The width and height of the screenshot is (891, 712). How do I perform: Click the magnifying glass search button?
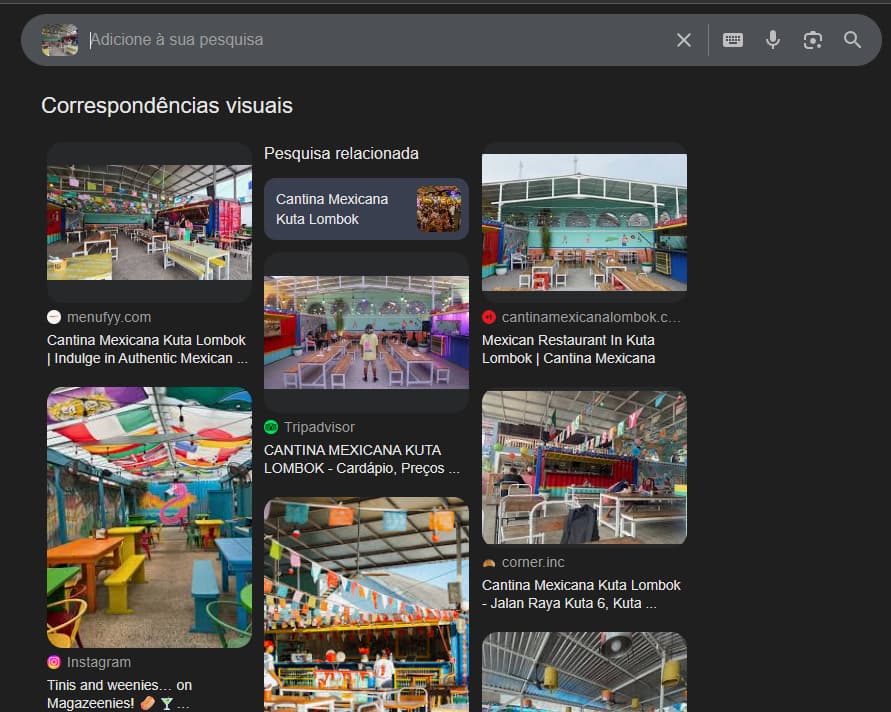(852, 40)
